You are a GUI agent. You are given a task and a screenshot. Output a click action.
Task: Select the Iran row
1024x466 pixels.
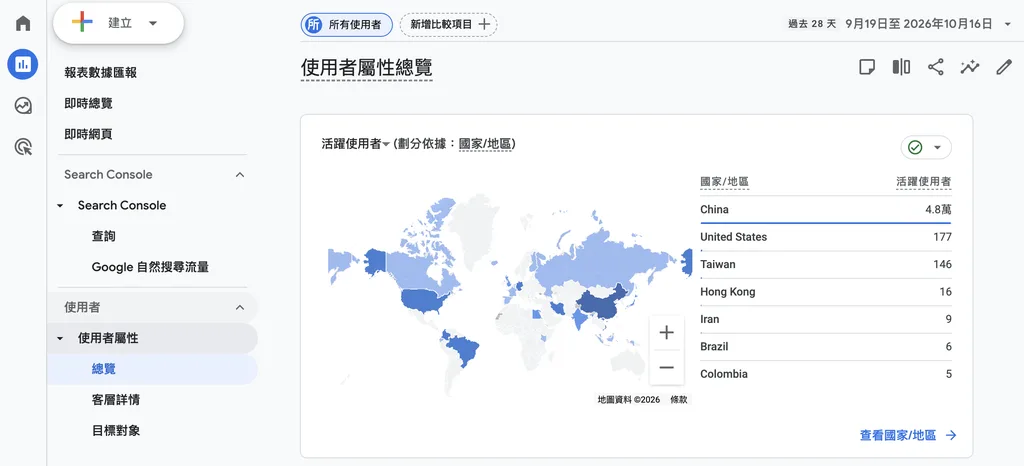[x=825, y=319]
